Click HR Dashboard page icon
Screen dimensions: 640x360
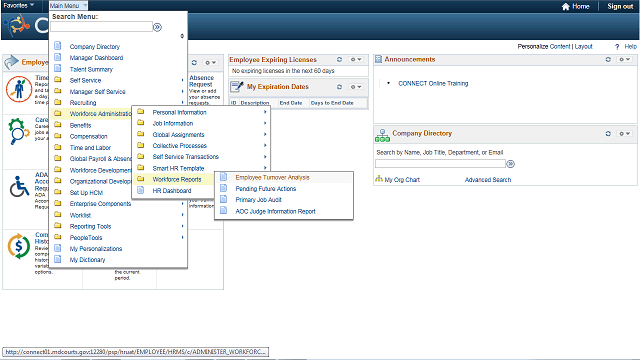(x=140, y=190)
